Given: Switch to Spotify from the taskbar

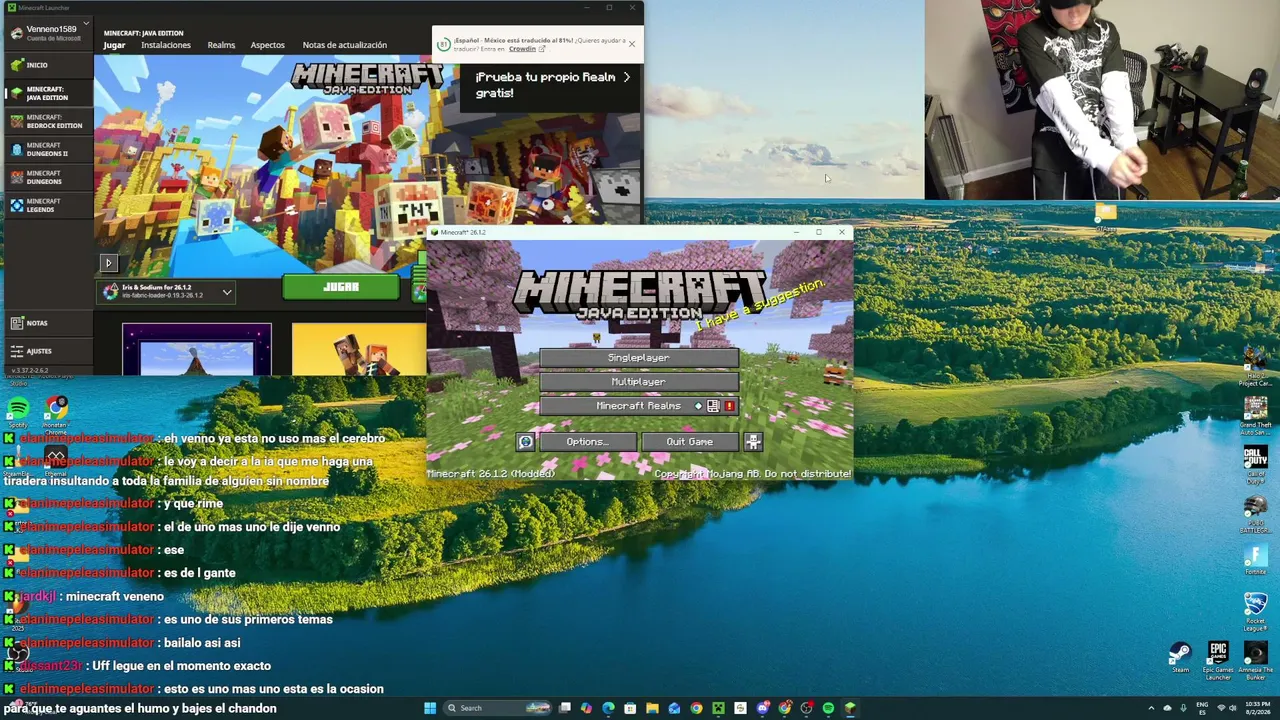Looking at the screenshot, I should click(x=828, y=708).
